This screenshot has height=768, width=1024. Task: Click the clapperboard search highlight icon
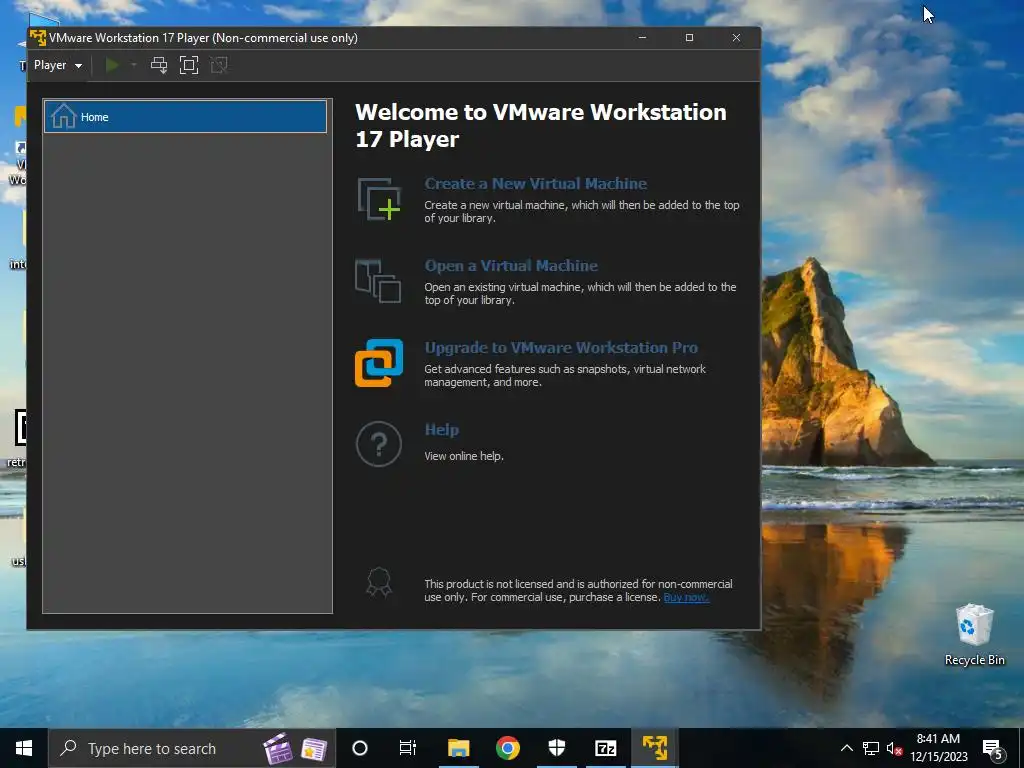(278, 748)
